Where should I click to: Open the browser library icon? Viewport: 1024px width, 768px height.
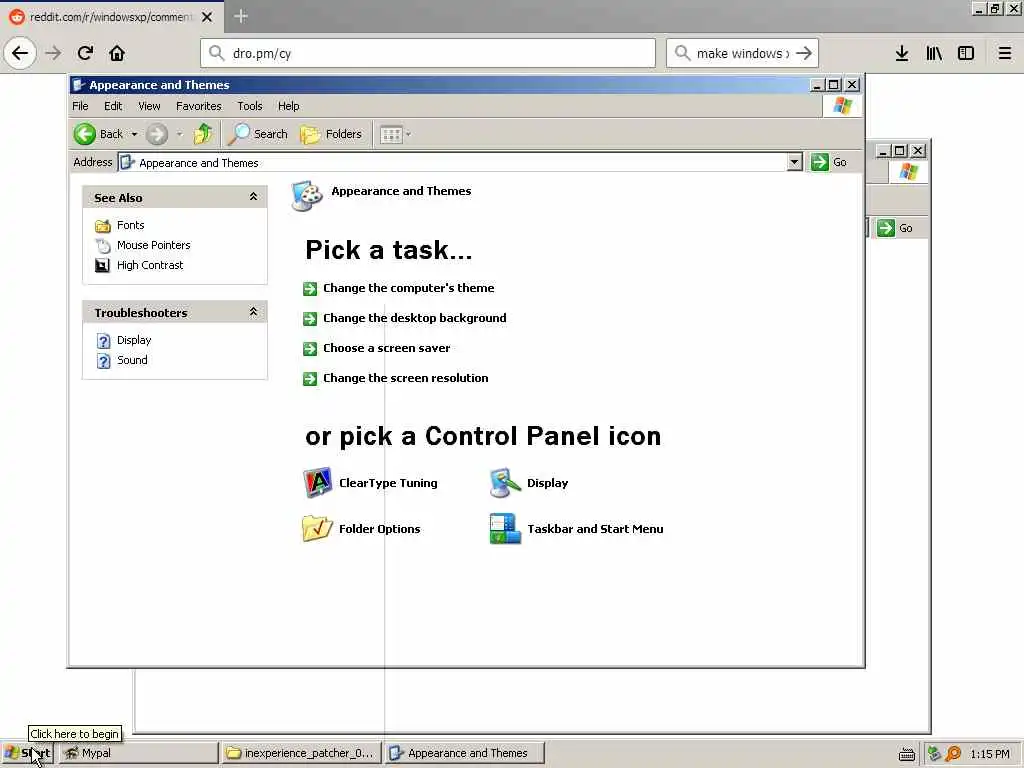pyautogui.click(x=934, y=53)
